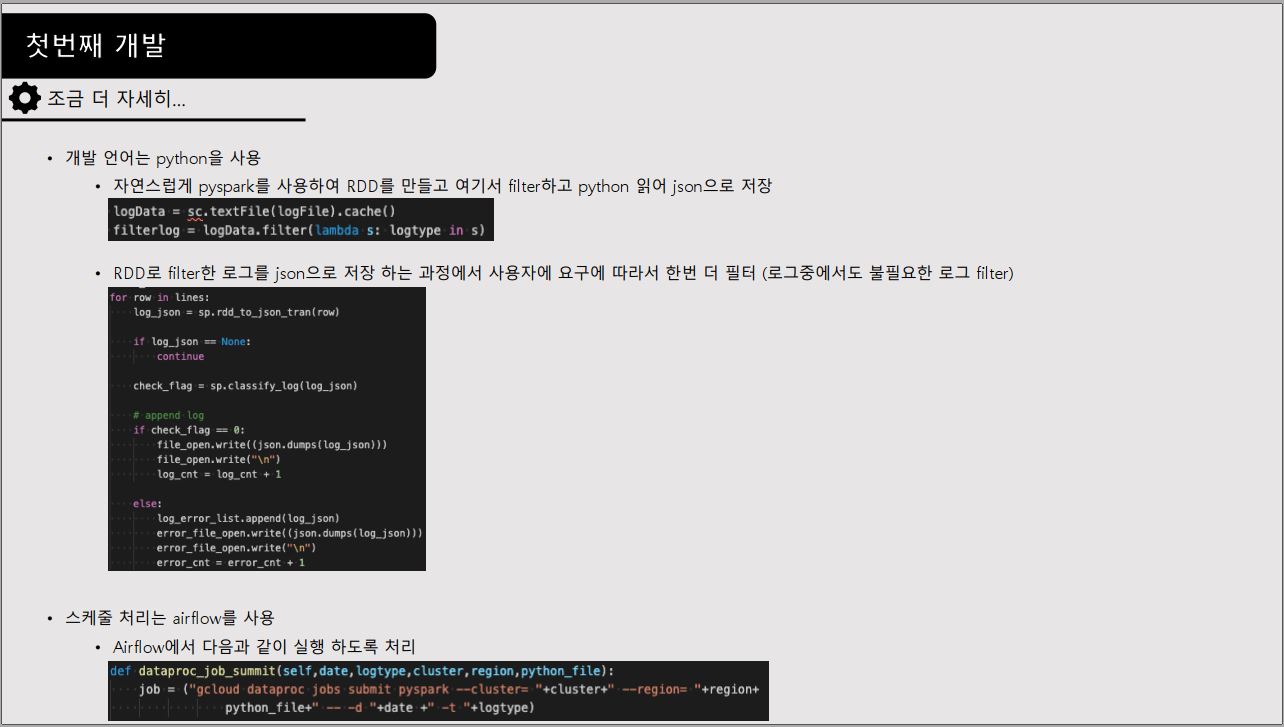Viewport: 1284px width, 727px height.
Task: Click the continue statement in the code
Action: click(180, 356)
